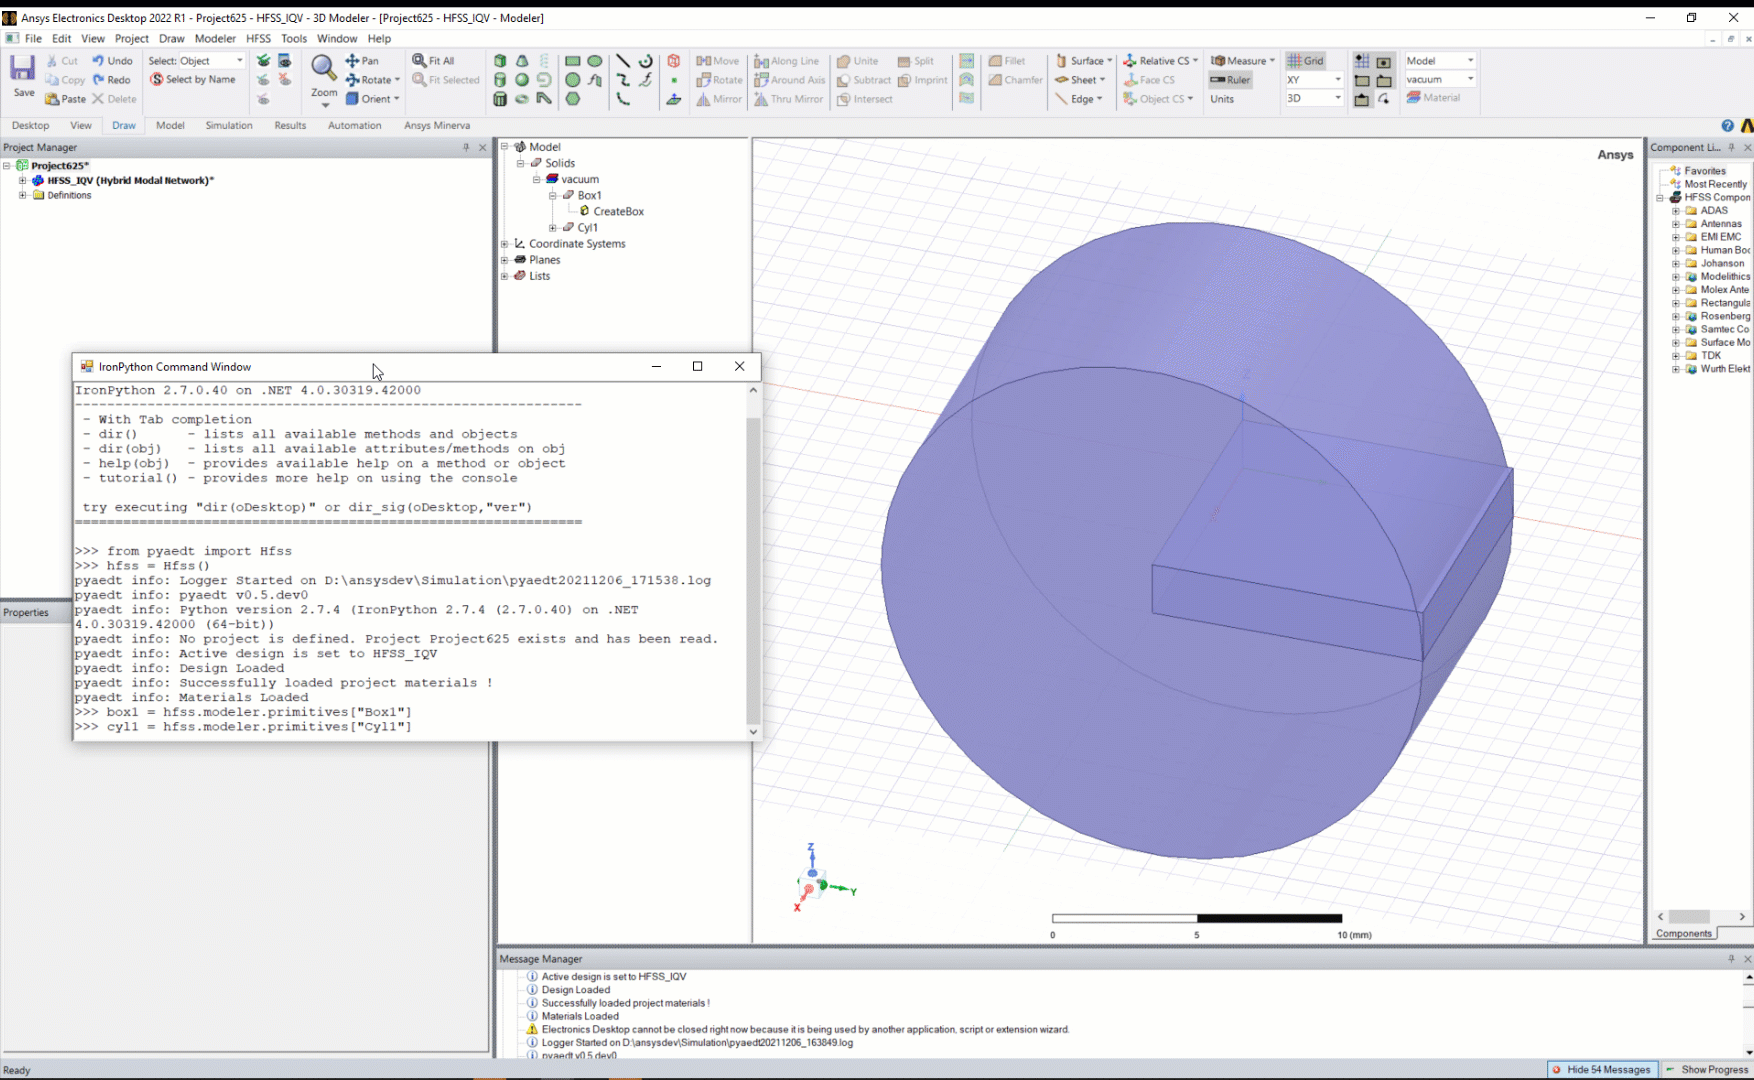The width and height of the screenshot is (1754, 1080).
Task: Toggle snap to arc center mode icon
Action: (1384, 99)
